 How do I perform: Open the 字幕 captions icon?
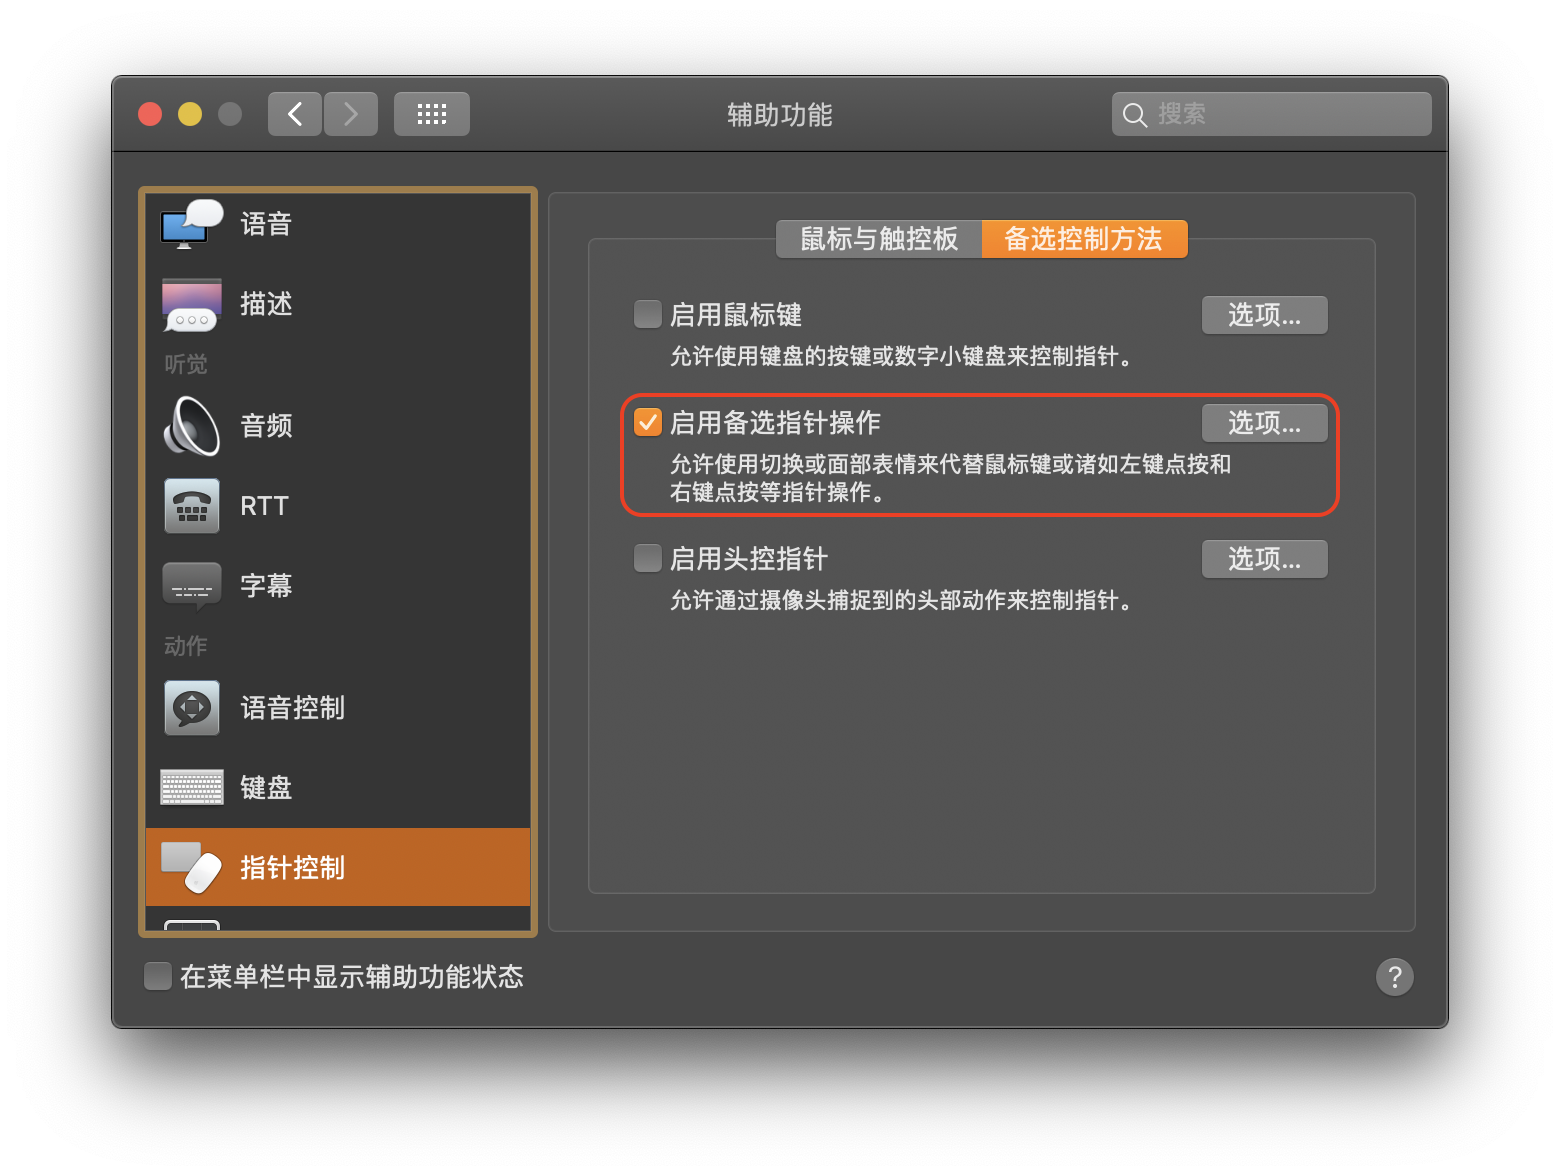(192, 586)
